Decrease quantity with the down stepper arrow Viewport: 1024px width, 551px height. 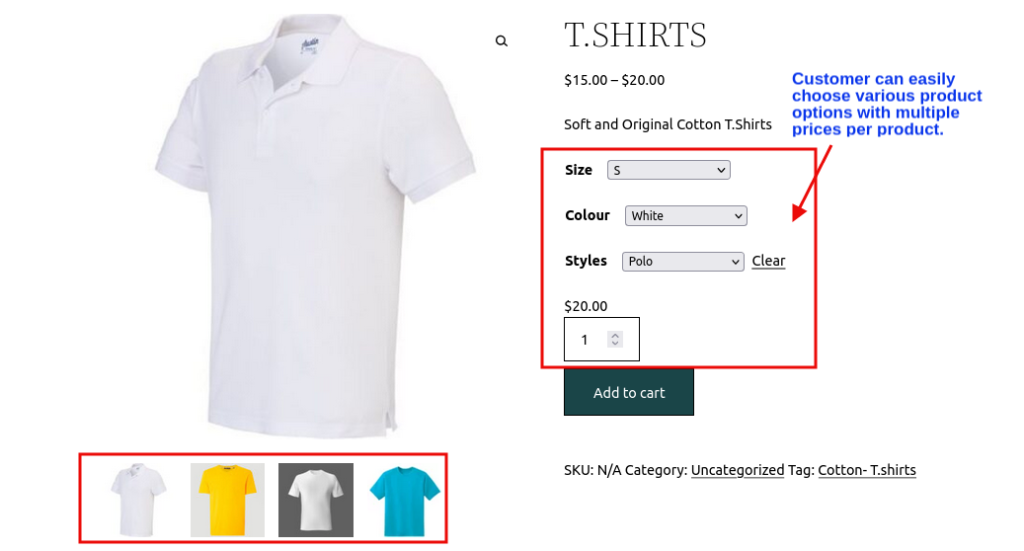(615, 343)
